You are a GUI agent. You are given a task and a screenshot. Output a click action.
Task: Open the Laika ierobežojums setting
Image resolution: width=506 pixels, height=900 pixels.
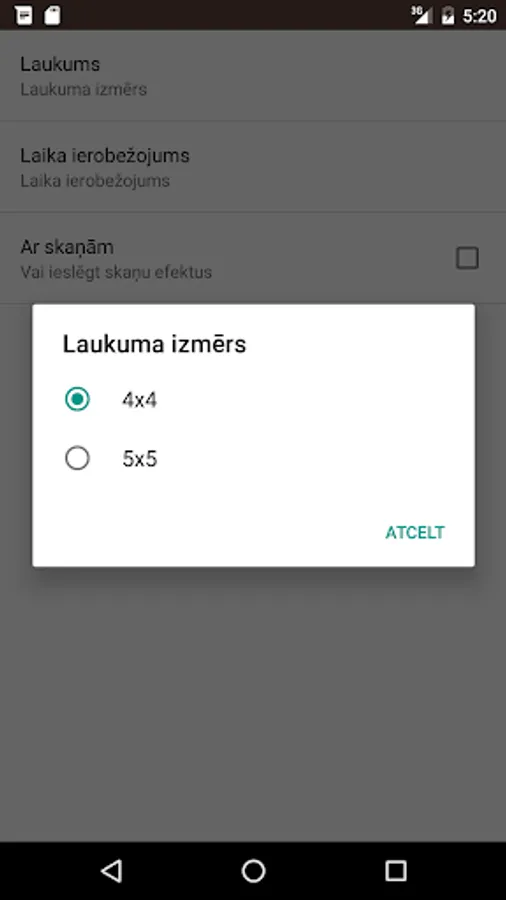(253, 166)
